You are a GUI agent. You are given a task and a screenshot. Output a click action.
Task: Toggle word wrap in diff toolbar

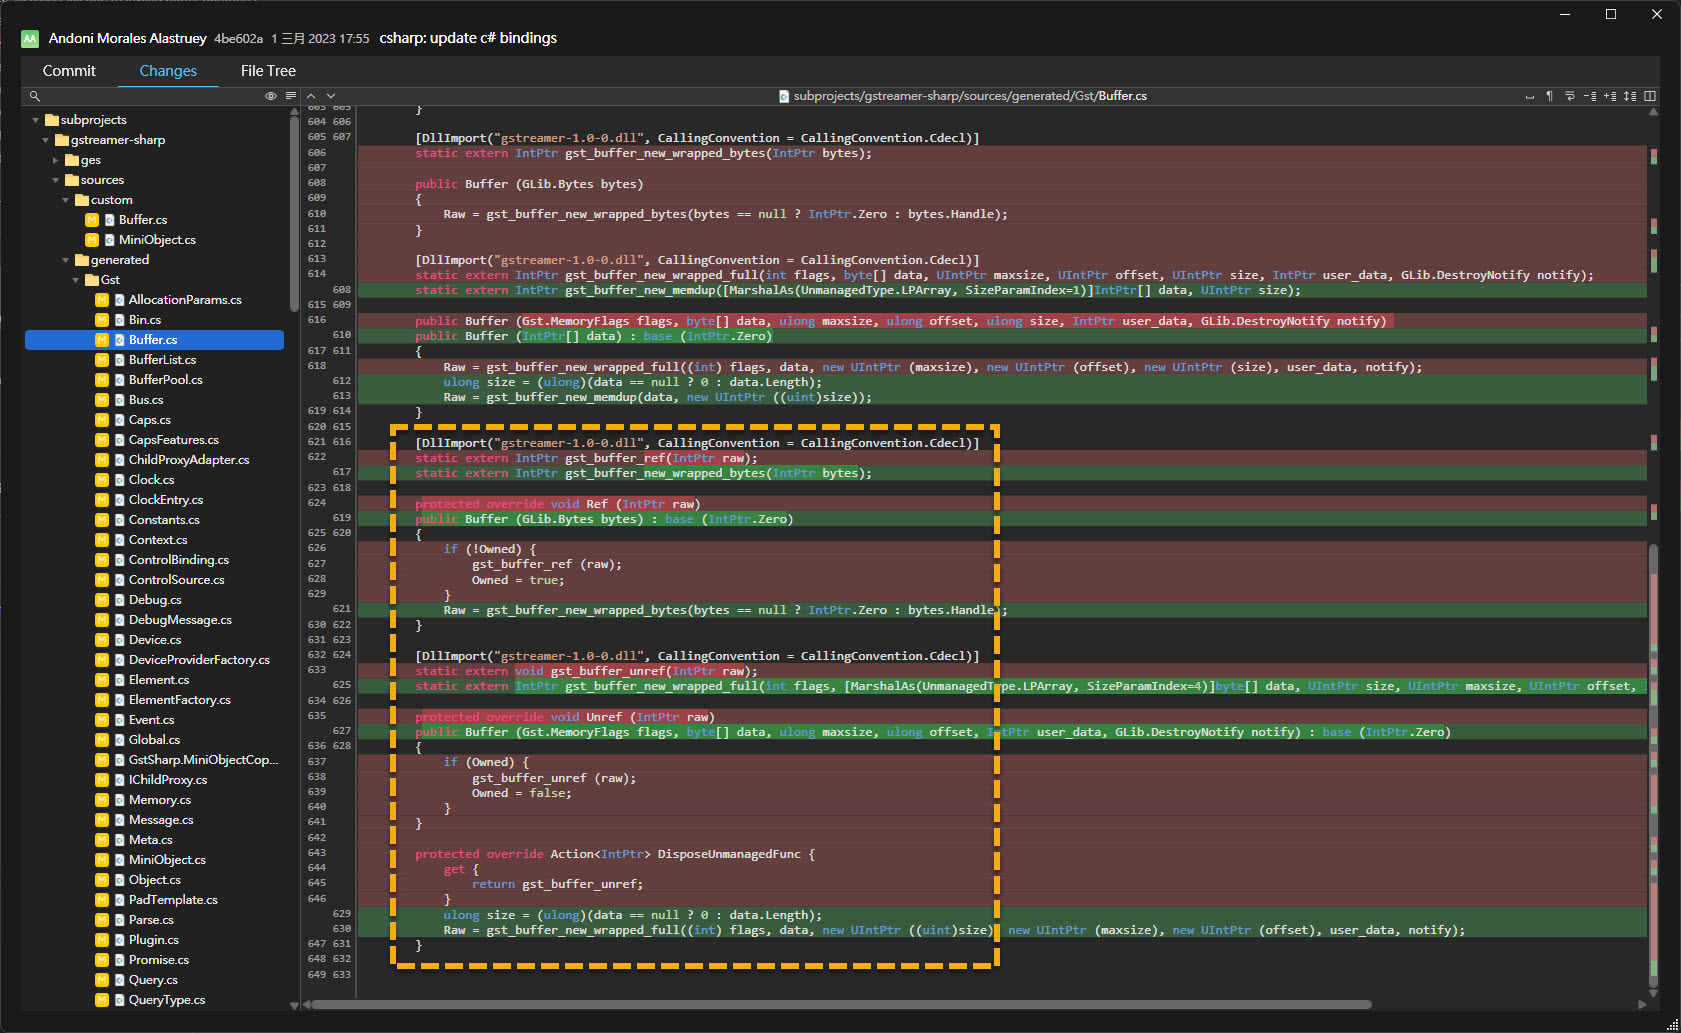click(1570, 96)
